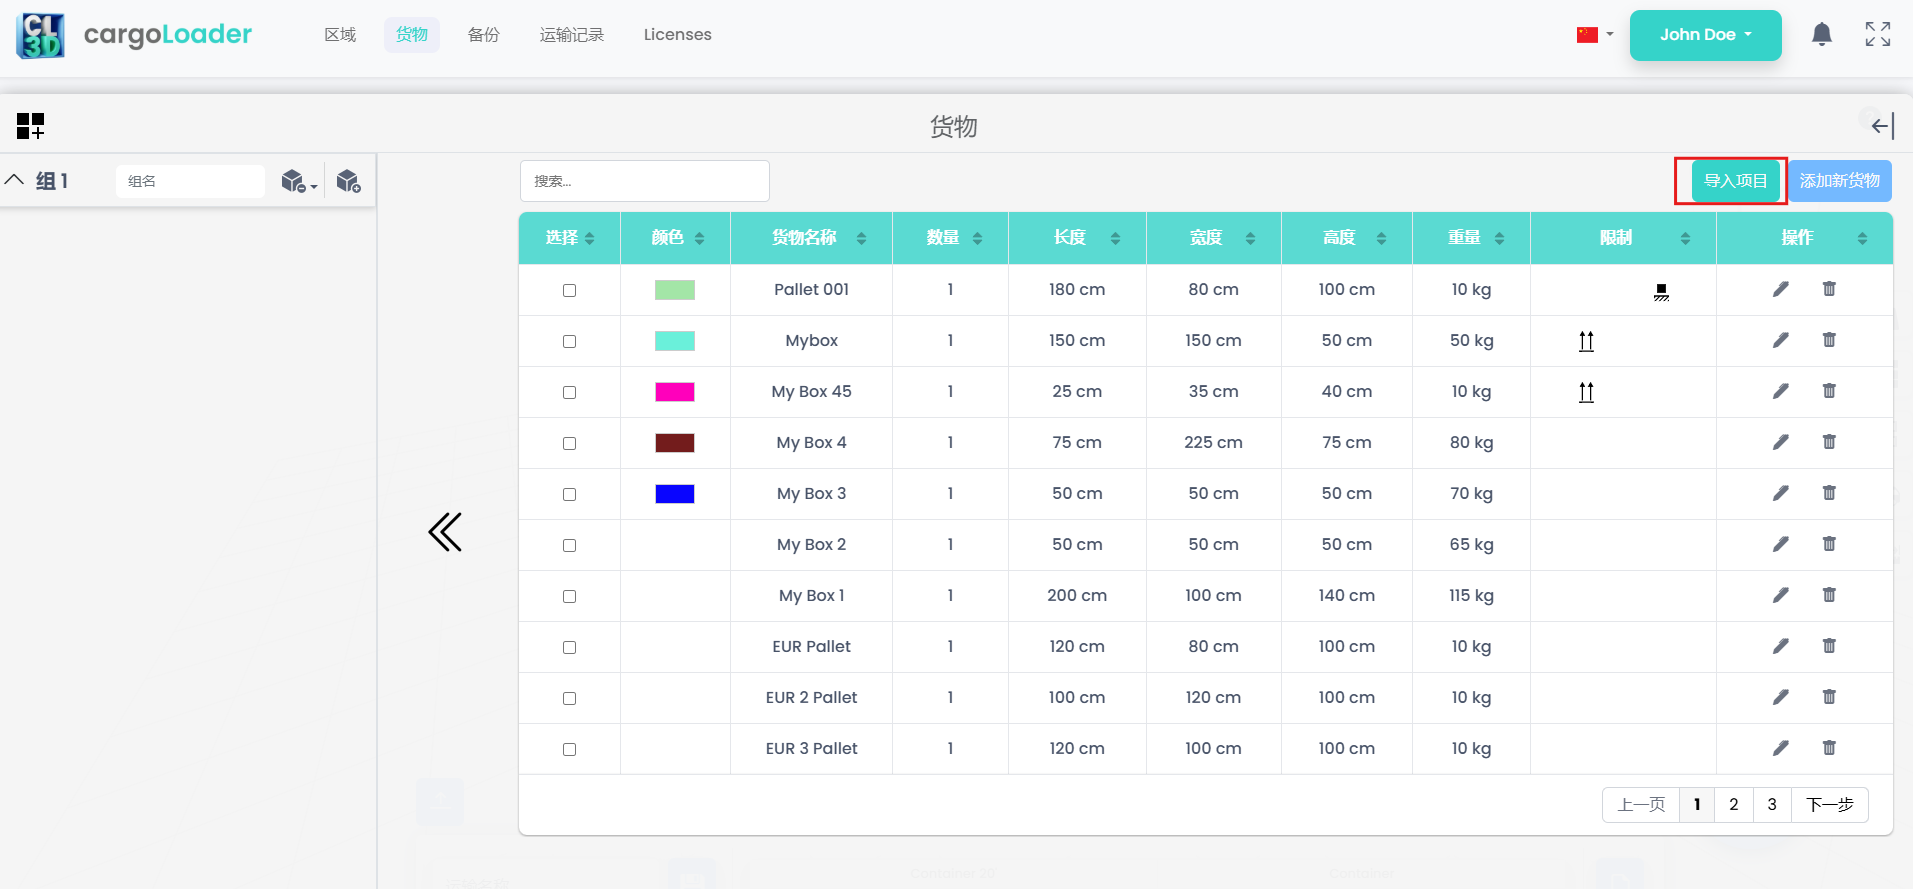1913x889 pixels.
Task: Go to the Licenses menu item
Action: tap(677, 35)
